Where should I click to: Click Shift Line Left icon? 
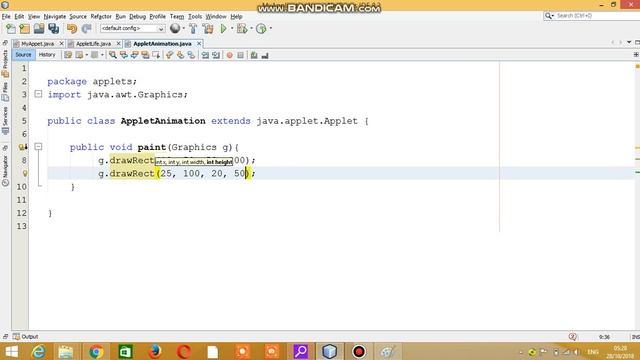tap(205, 55)
